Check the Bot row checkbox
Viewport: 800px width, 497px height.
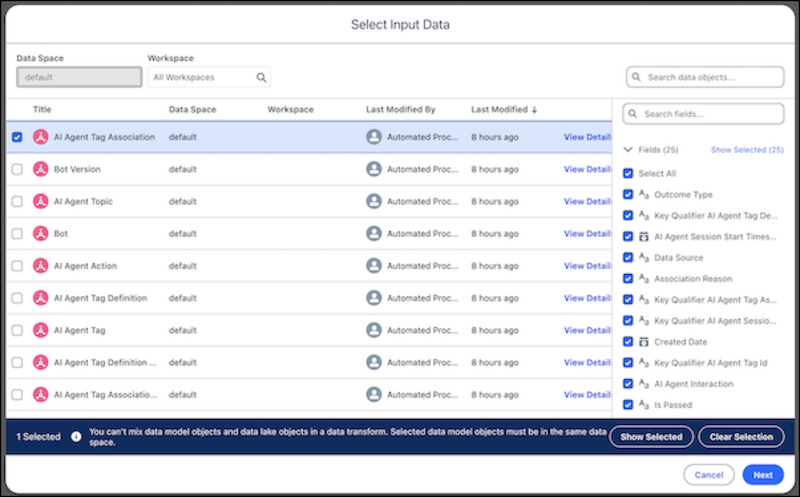[17, 233]
